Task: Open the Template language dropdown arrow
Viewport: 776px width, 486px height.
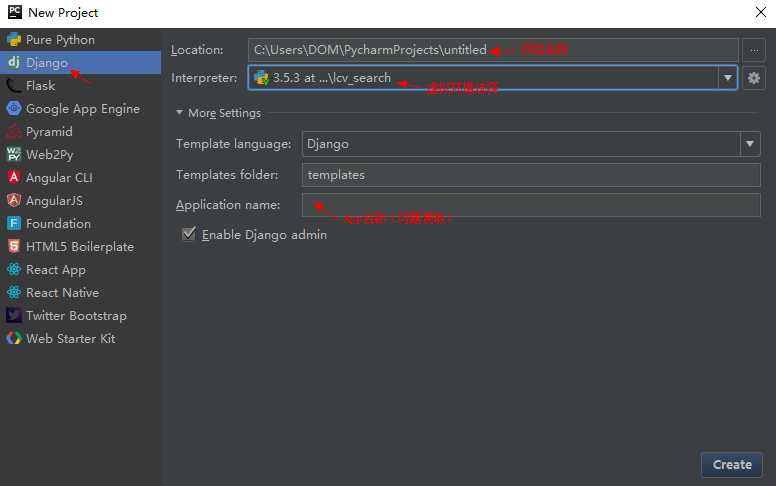Action: coord(750,144)
